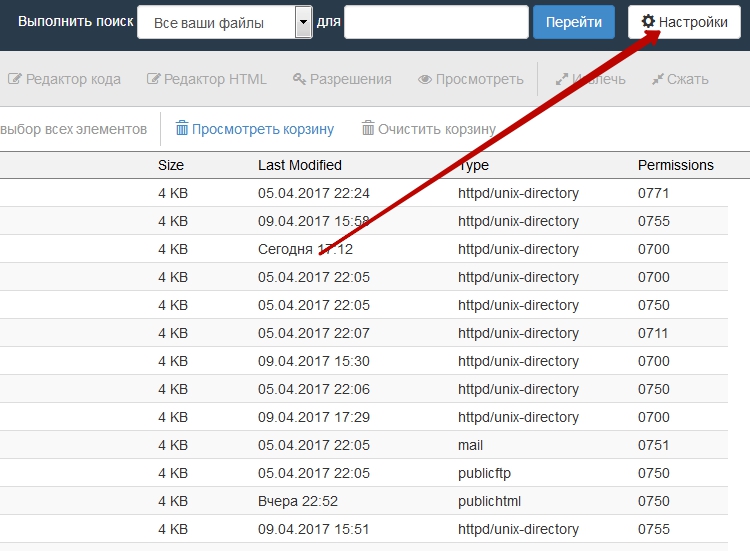Focus the search text input field

click(436, 22)
